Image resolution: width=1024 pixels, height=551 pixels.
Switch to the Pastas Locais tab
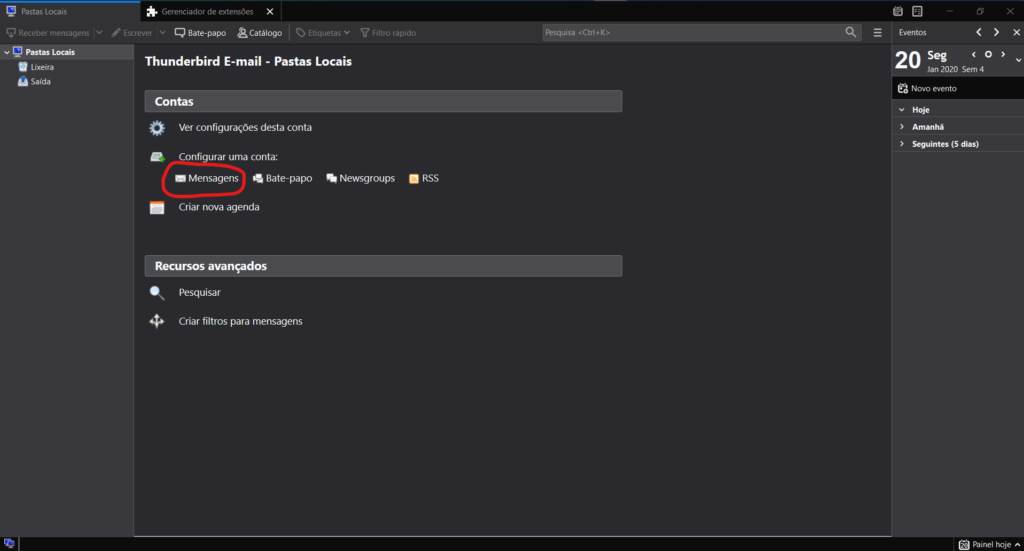coord(70,11)
